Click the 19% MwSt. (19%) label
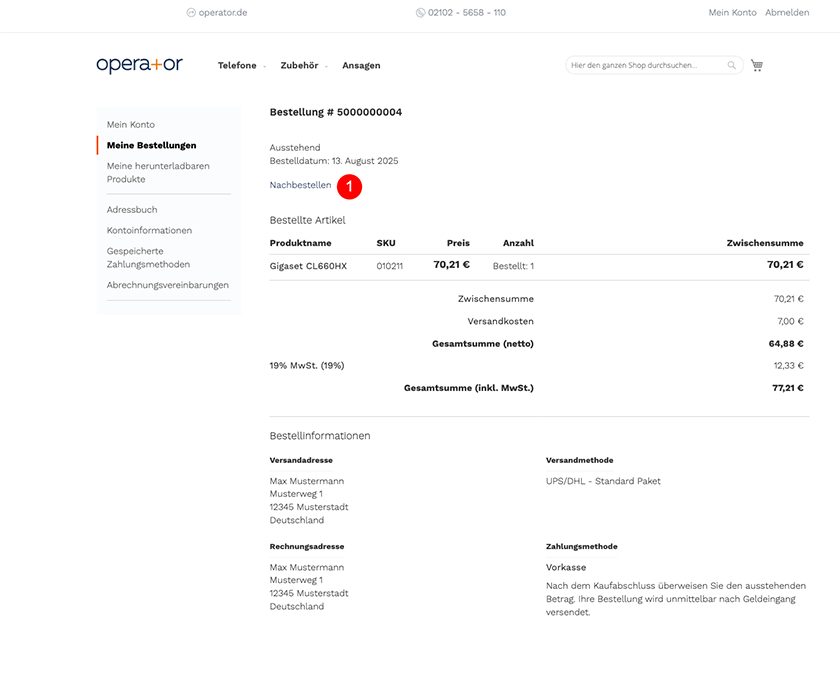Screen dimensions: 840x687 pyautogui.click(x=307, y=365)
